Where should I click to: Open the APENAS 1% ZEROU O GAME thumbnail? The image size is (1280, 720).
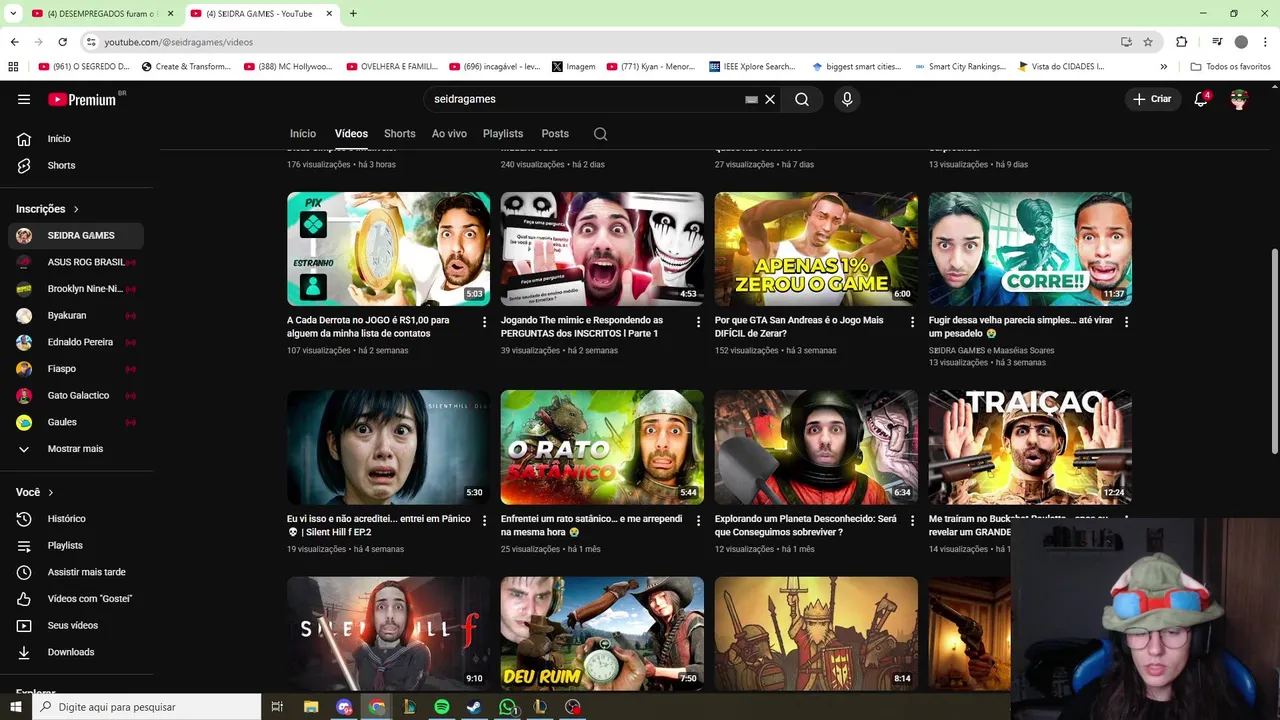(x=816, y=249)
